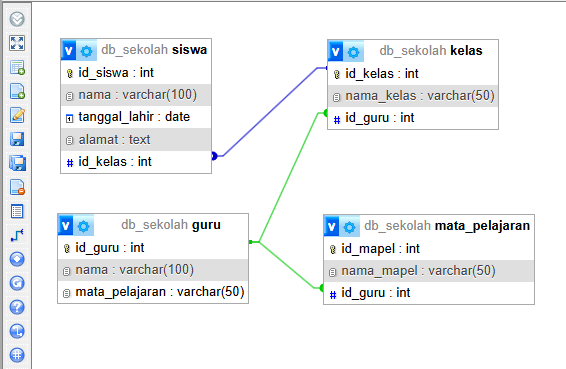The width and height of the screenshot is (566, 369).
Task: View designer in fullscreen mode
Action: coord(17,43)
